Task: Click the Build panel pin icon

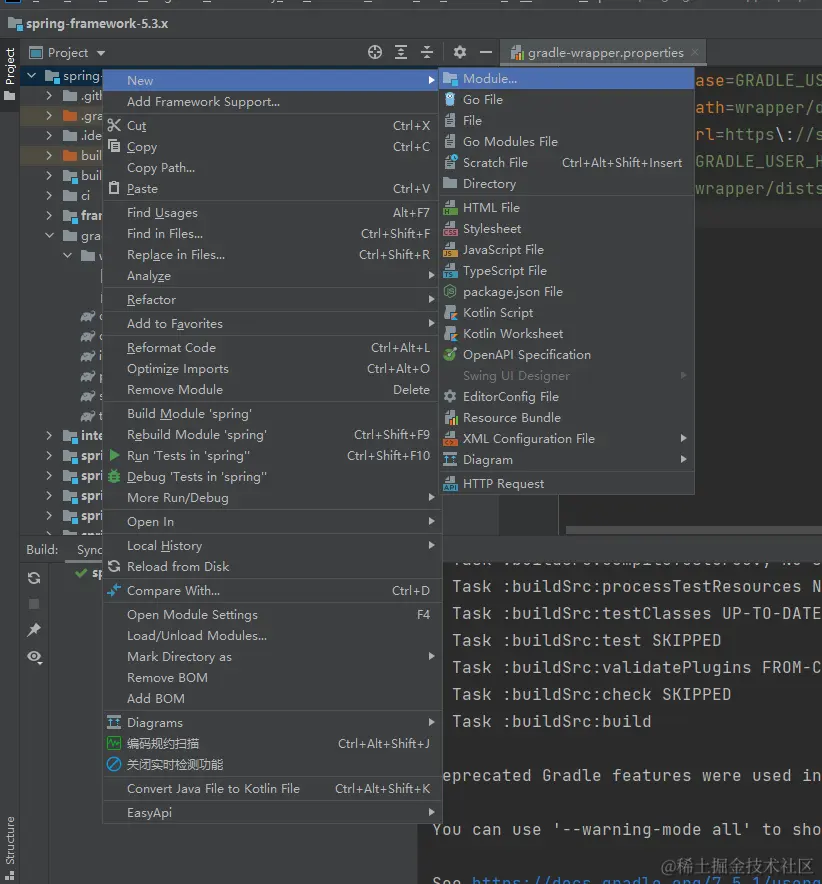Action: click(x=34, y=630)
